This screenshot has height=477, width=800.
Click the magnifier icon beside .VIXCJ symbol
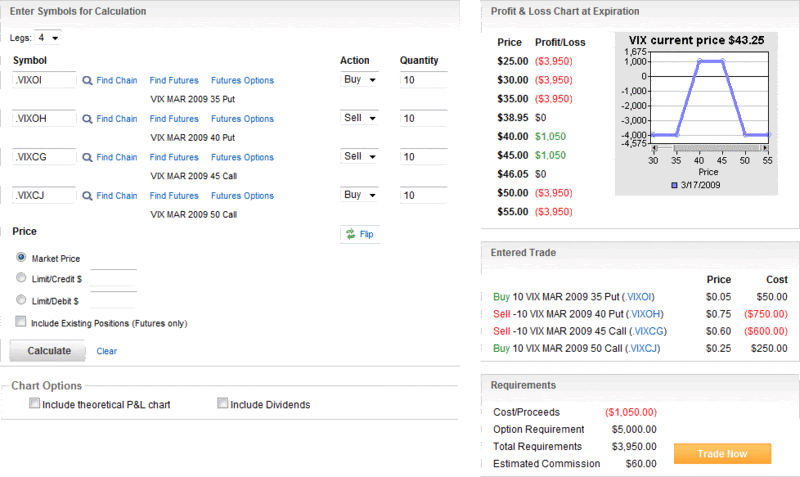pyautogui.click(x=87, y=196)
